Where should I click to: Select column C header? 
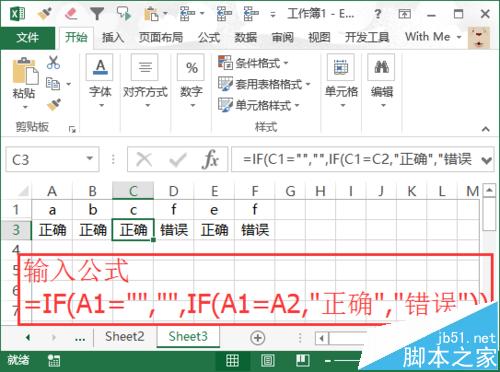pyautogui.click(x=133, y=191)
